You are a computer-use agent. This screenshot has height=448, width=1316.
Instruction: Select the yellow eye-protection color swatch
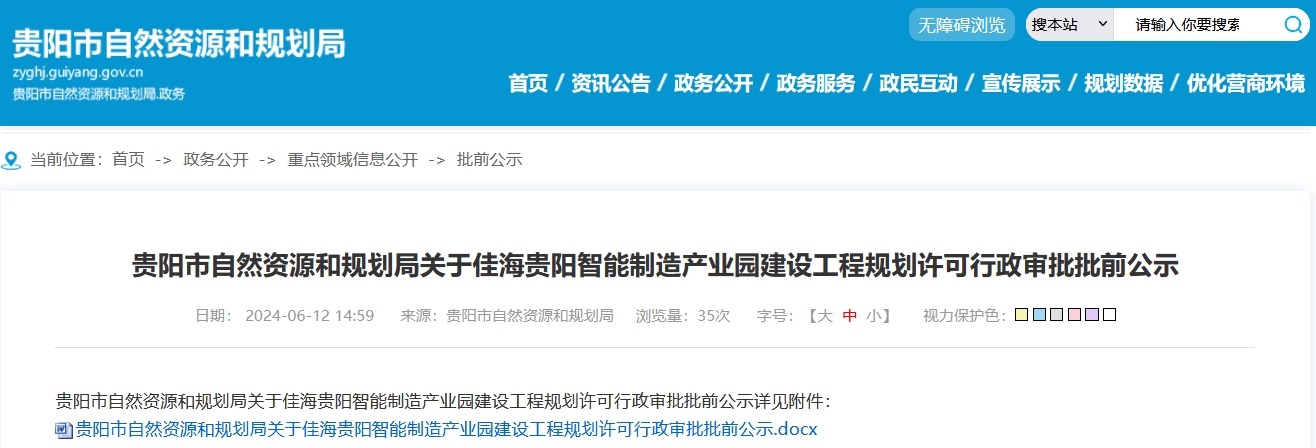point(1021,315)
